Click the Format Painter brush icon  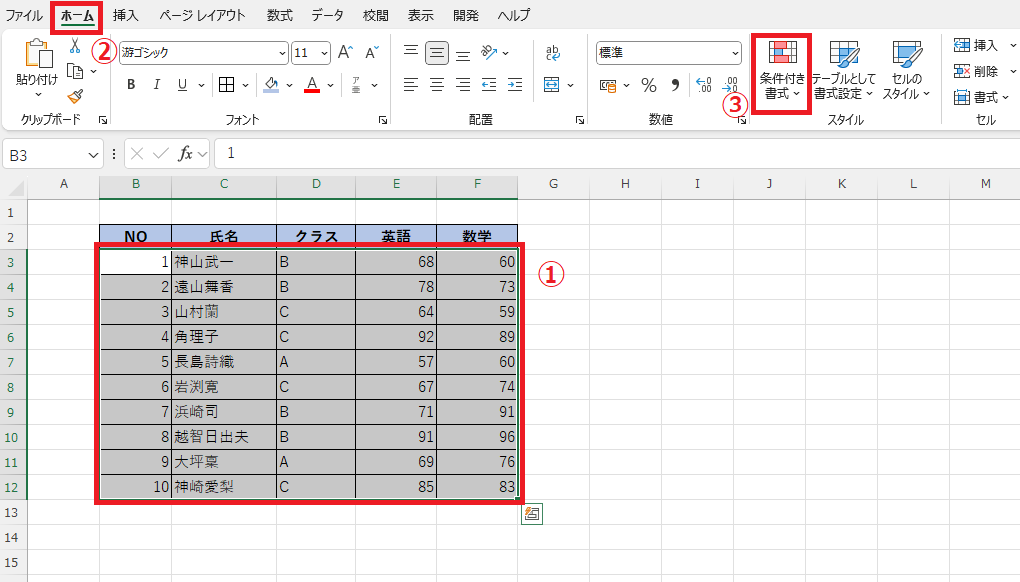tap(75, 96)
